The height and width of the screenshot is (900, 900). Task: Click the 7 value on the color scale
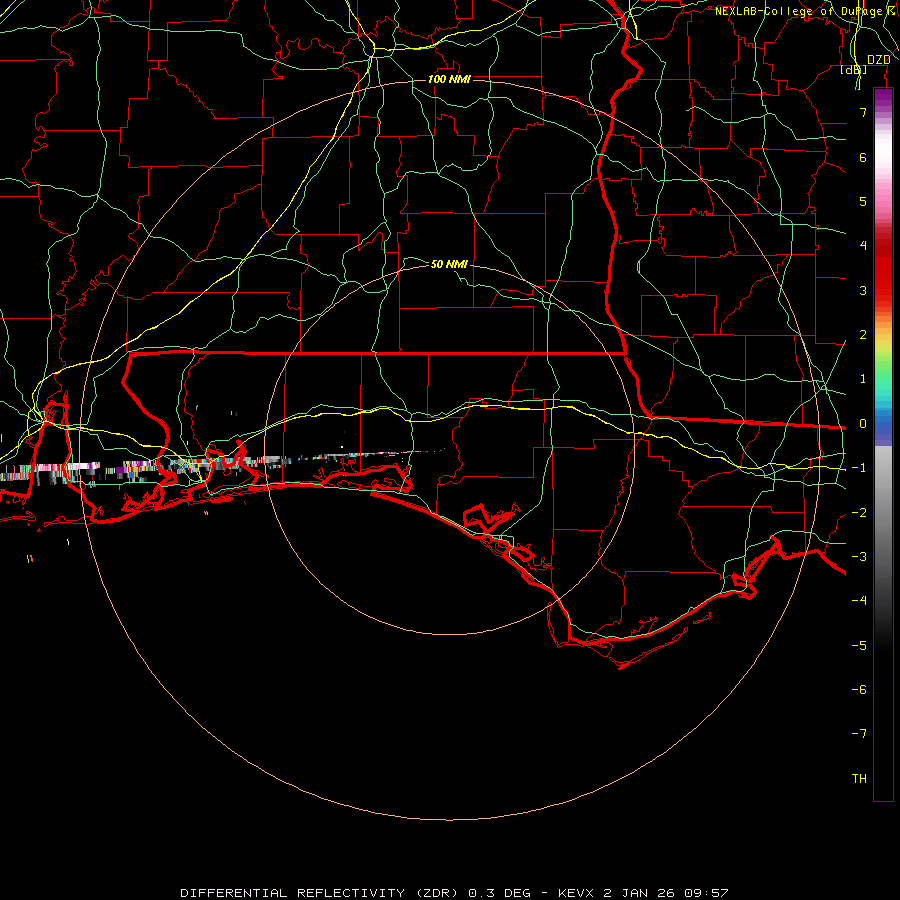click(863, 112)
